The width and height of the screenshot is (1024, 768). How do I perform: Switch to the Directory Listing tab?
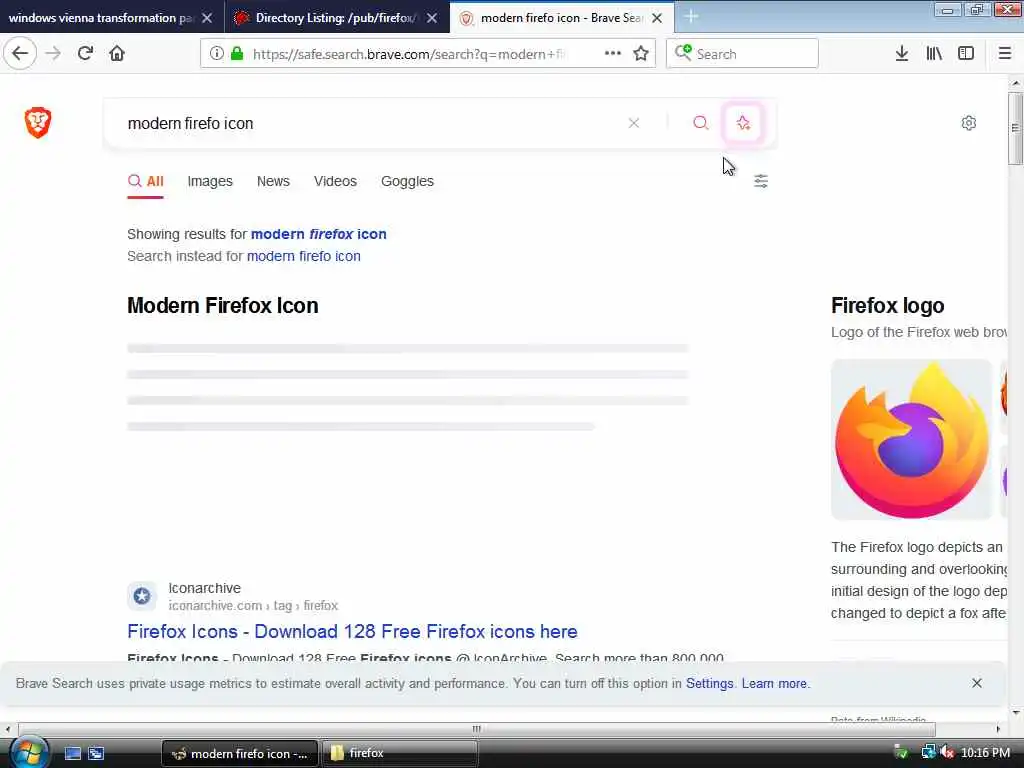[x=336, y=18]
